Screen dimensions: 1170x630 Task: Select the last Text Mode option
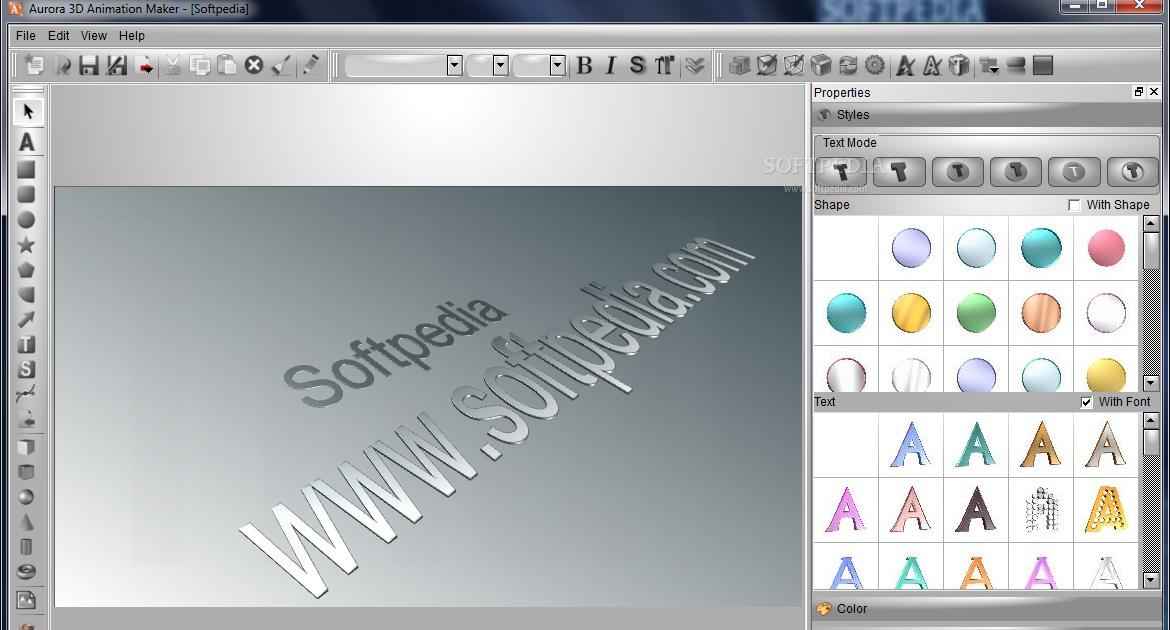click(1133, 172)
